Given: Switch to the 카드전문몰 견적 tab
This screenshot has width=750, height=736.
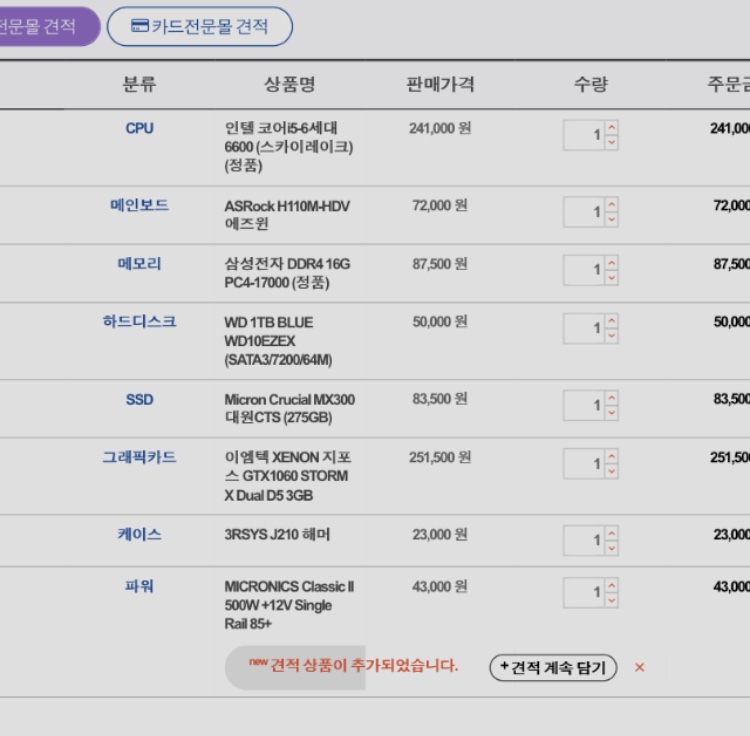Looking at the screenshot, I should pos(200,27).
